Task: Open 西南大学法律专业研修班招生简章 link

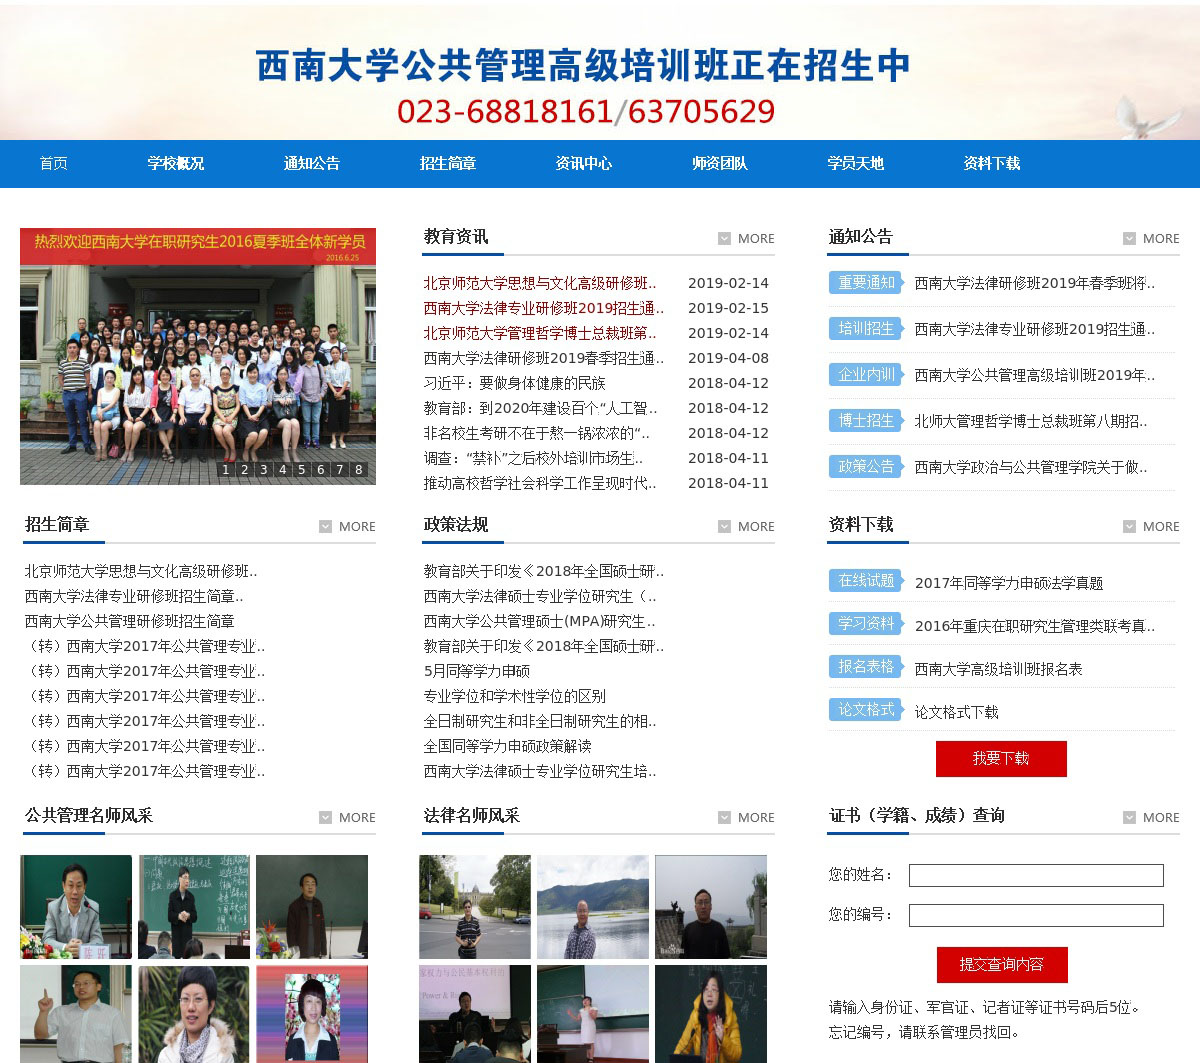Action: pyautogui.click(x=134, y=596)
